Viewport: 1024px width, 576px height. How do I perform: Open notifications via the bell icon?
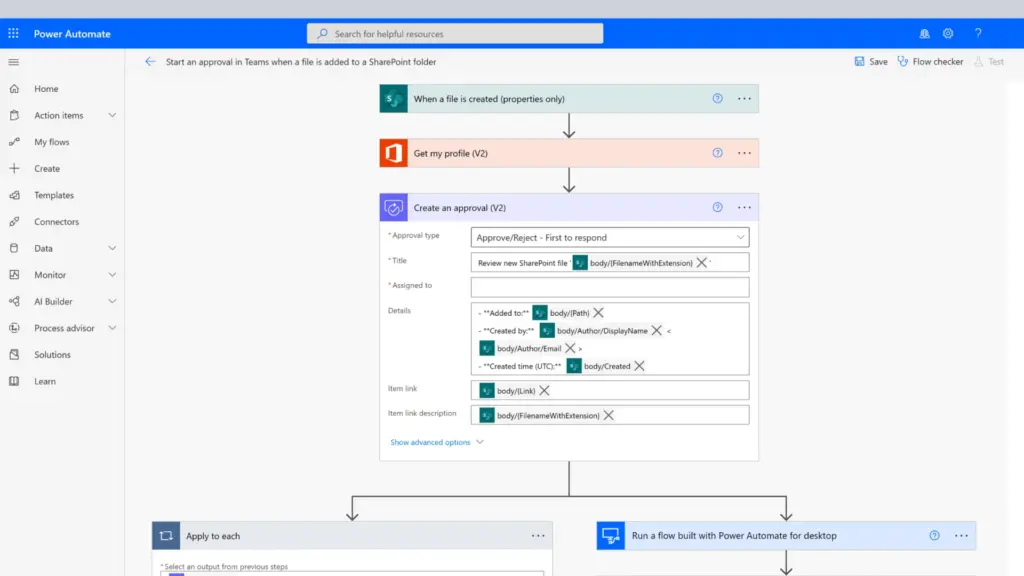pyautogui.click(x=924, y=33)
